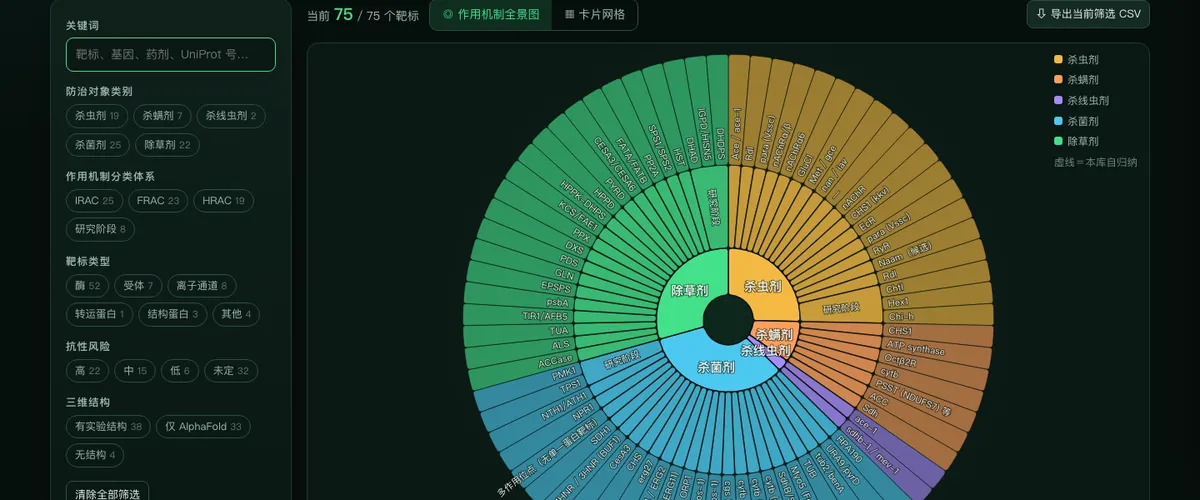Enable the FRAC 23 classification filter
This screenshot has height=500, width=1200.
coord(158,201)
